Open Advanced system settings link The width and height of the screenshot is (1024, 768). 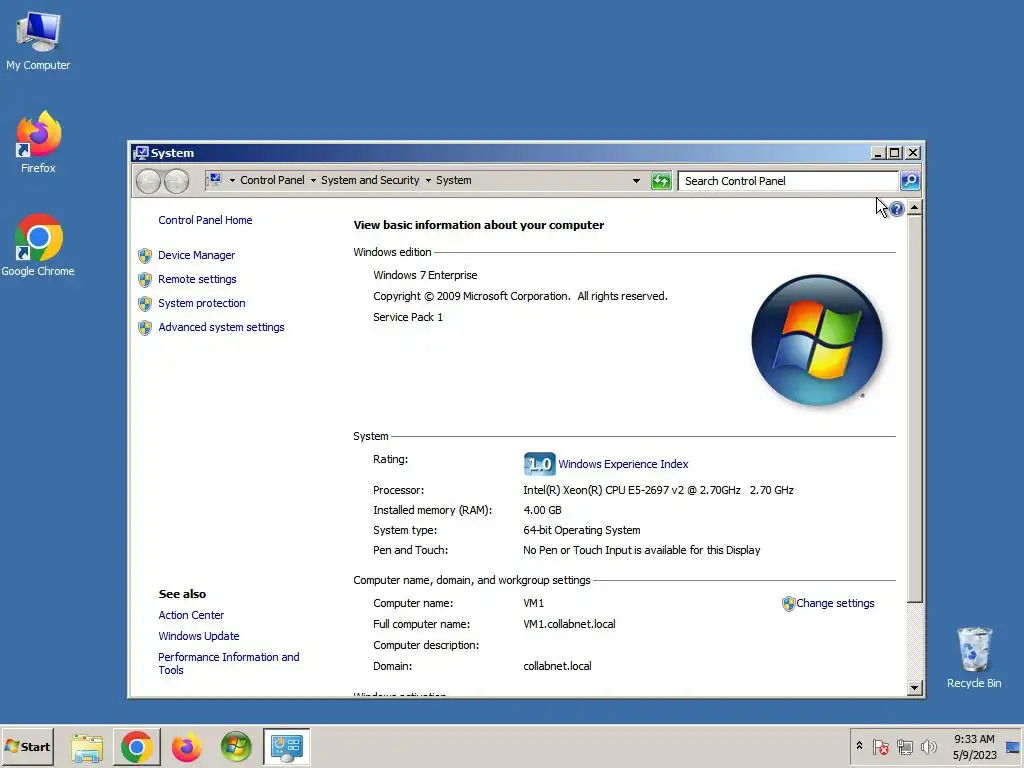[x=221, y=327]
